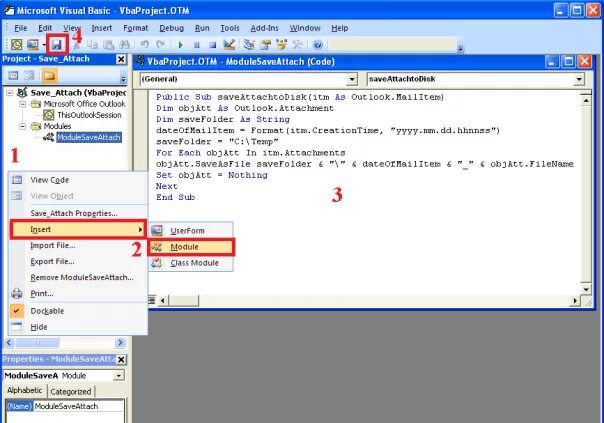Screen dimensions: 604x423
Task: Click the Toolbox icon in the toolbar
Action: coord(297,45)
